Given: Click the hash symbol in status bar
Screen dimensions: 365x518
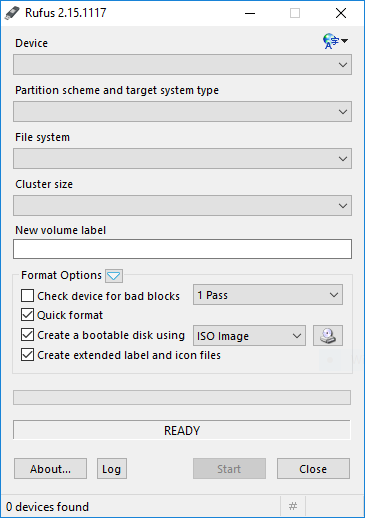Looking at the screenshot, I should click(293, 507).
